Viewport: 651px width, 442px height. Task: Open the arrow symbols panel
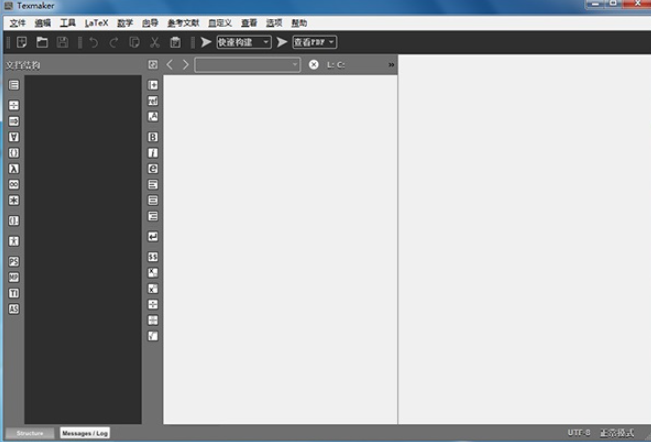pyautogui.click(x=14, y=121)
